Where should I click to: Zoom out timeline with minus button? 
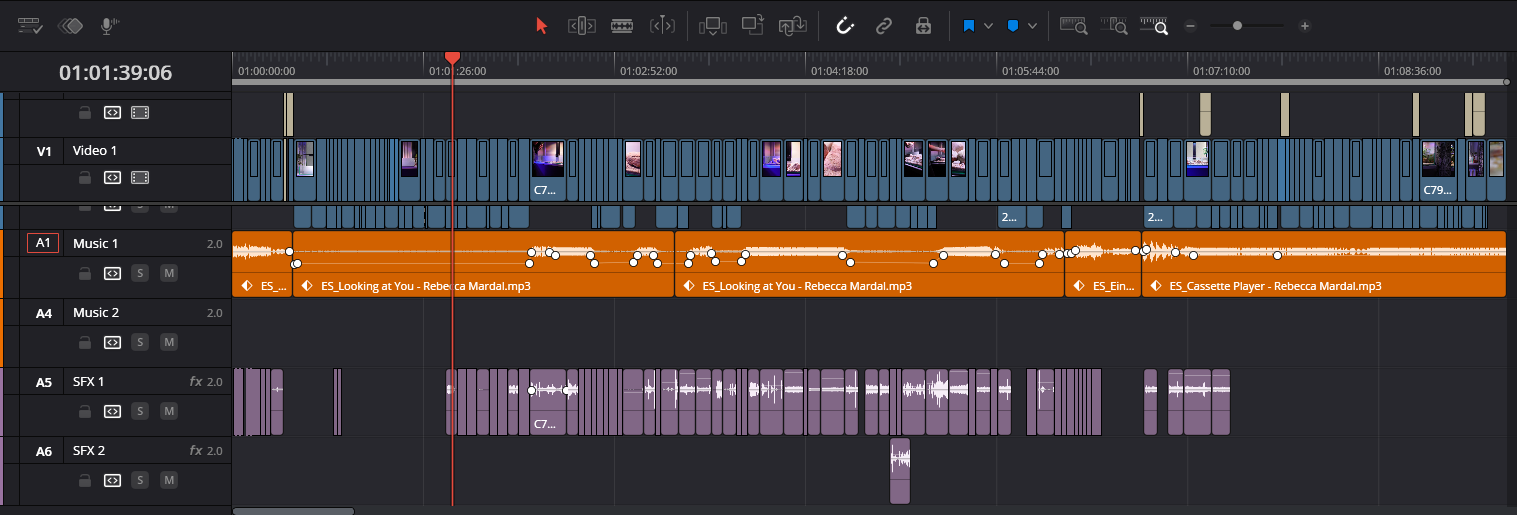(x=1190, y=26)
